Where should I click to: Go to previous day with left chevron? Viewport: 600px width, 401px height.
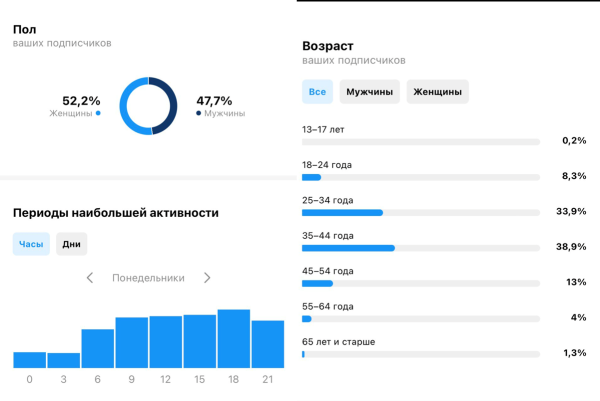[90, 278]
